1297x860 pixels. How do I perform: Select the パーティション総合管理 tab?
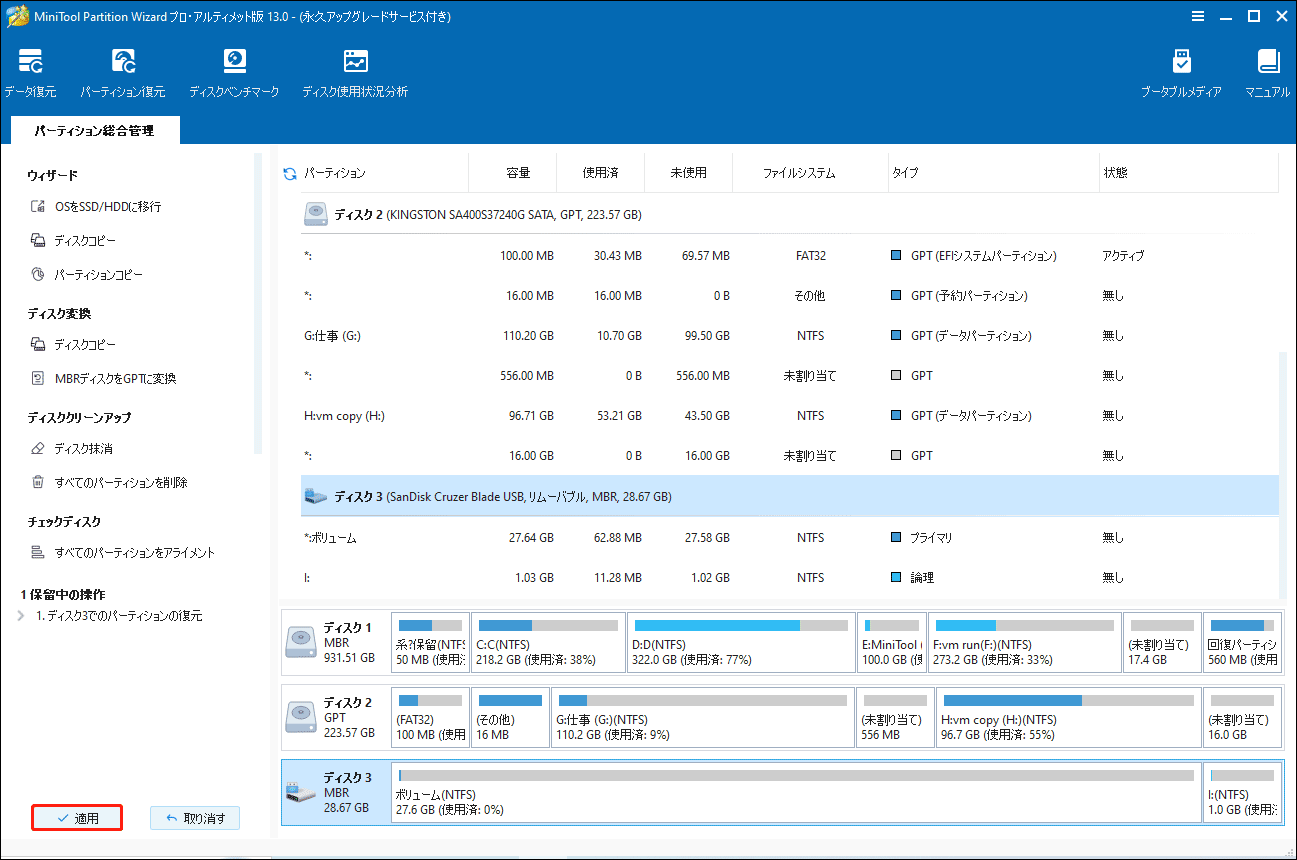coord(94,131)
